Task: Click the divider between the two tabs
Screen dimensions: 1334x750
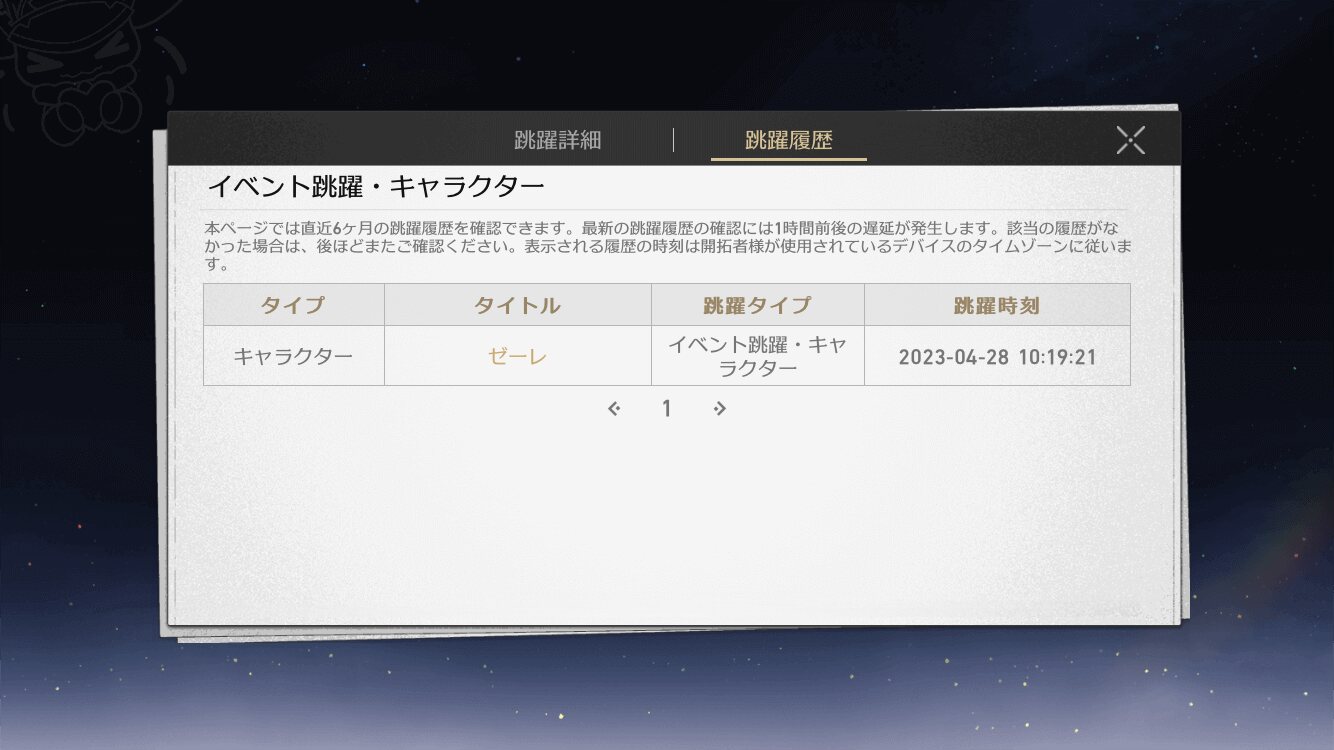Action: [673, 140]
